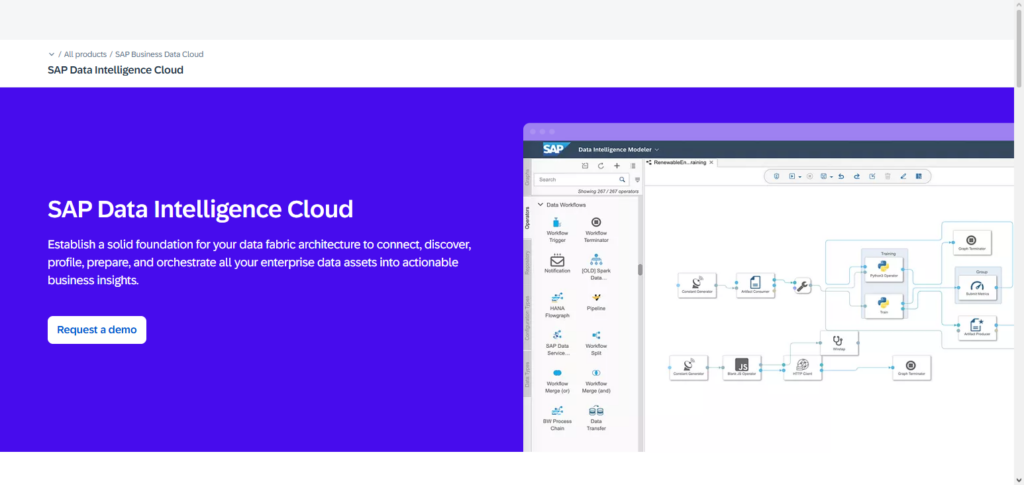Viewport: 1024px width, 485px height.
Task: Select the Artifact Consumer node
Action: click(756, 285)
